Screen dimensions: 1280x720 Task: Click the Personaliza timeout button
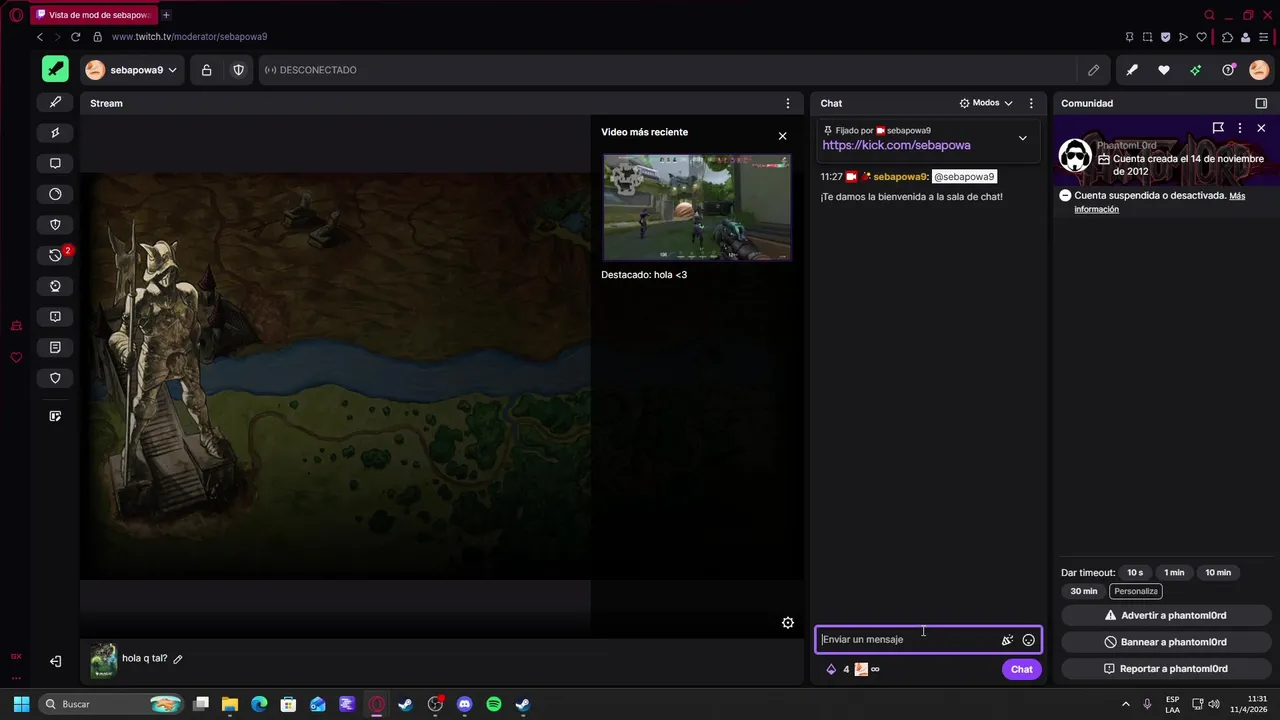click(1136, 591)
